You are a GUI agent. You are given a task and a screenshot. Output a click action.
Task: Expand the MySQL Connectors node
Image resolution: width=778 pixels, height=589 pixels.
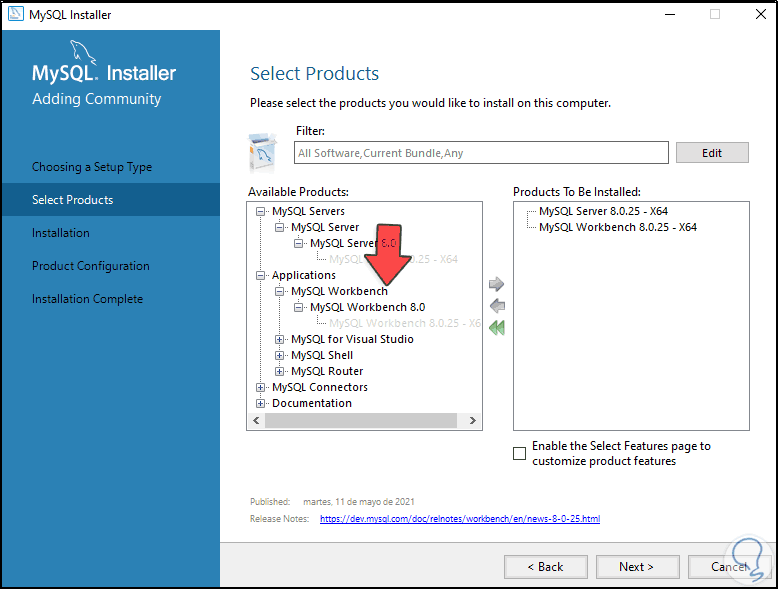(261, 387)
